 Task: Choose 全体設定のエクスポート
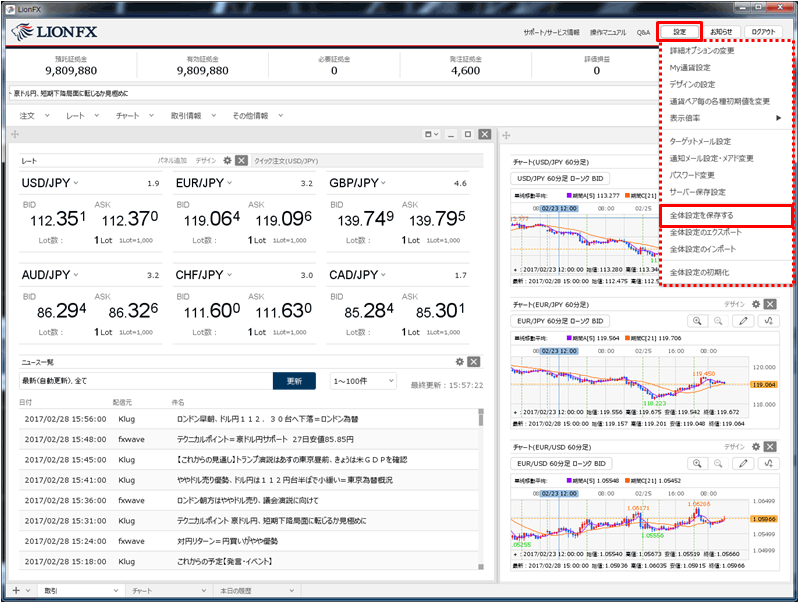pos(705,232)
